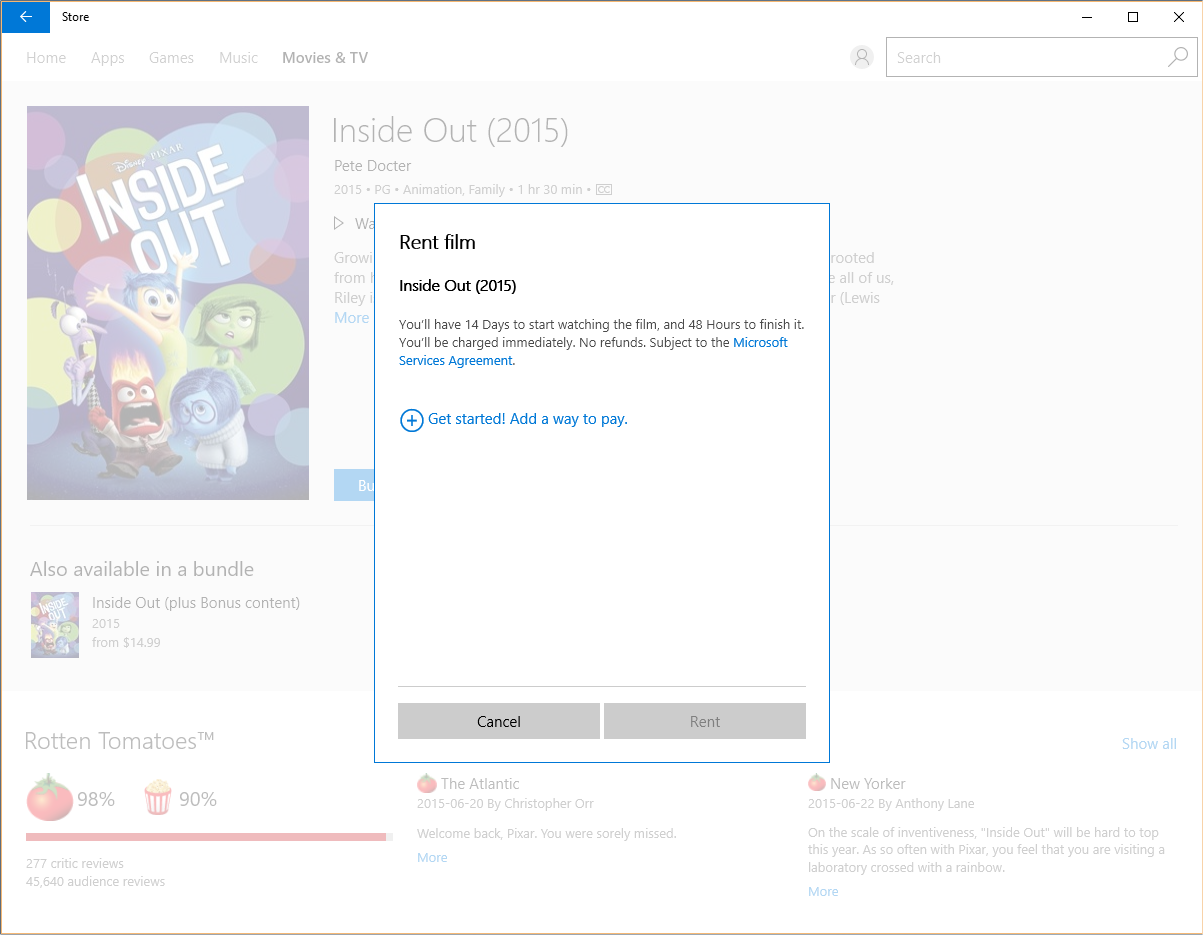1203x935 pixels.
Task: Click the closed captions CC icon
Action: (x=604, y=189)
